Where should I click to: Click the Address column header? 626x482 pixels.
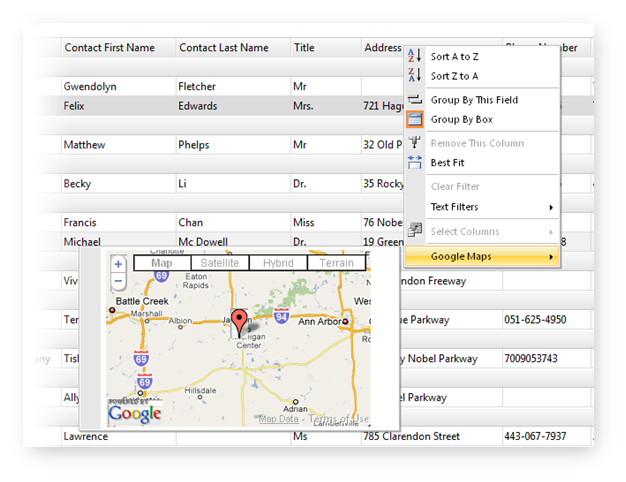tap(382, 48)
